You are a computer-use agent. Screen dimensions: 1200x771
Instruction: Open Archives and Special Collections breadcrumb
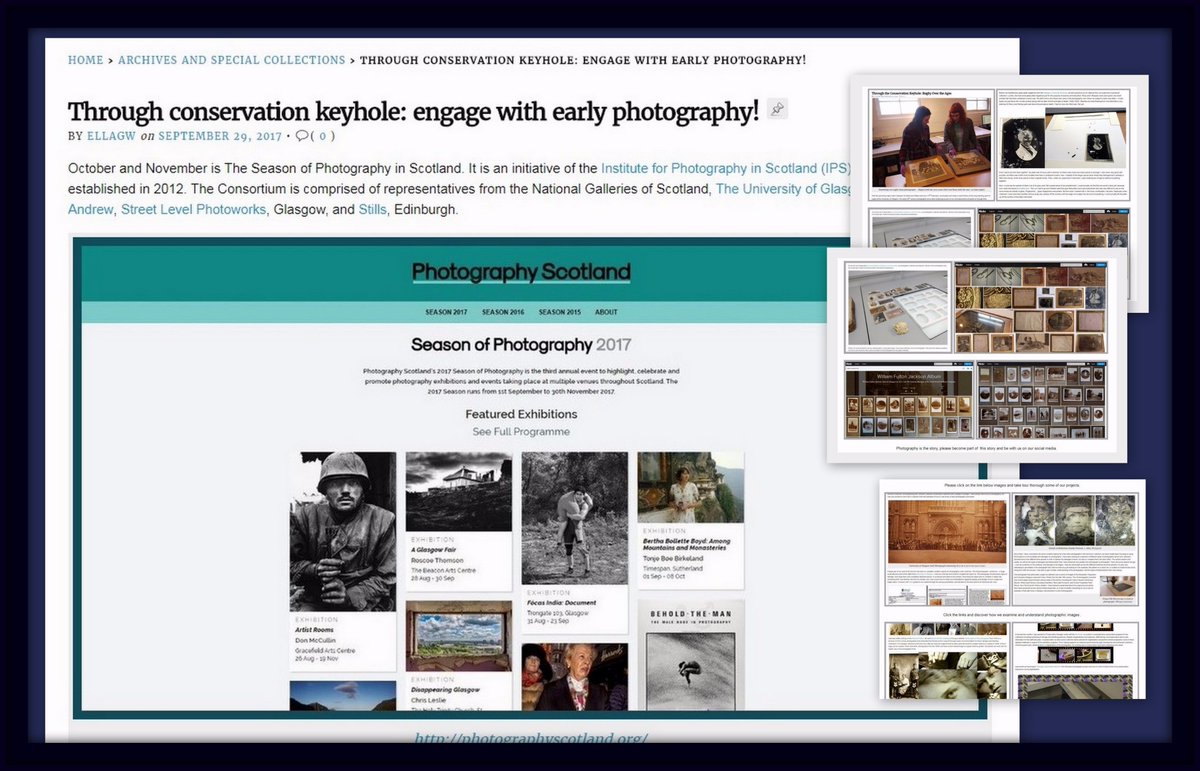(232, 60)
